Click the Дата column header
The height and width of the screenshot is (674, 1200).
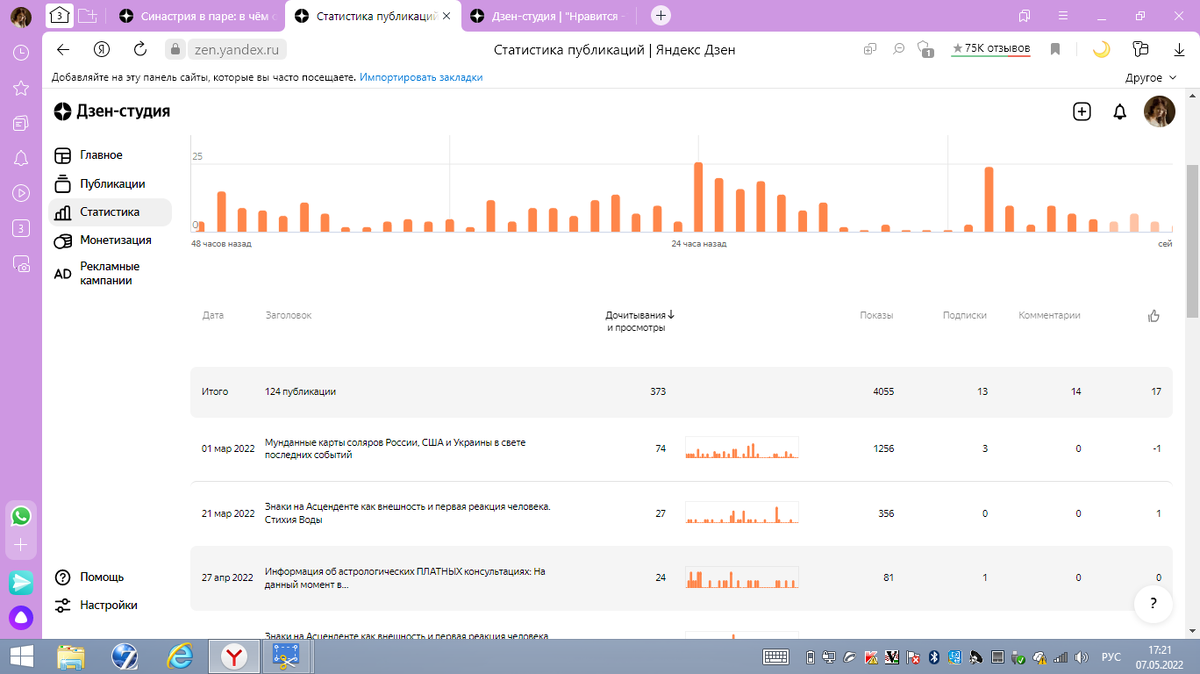213,315
